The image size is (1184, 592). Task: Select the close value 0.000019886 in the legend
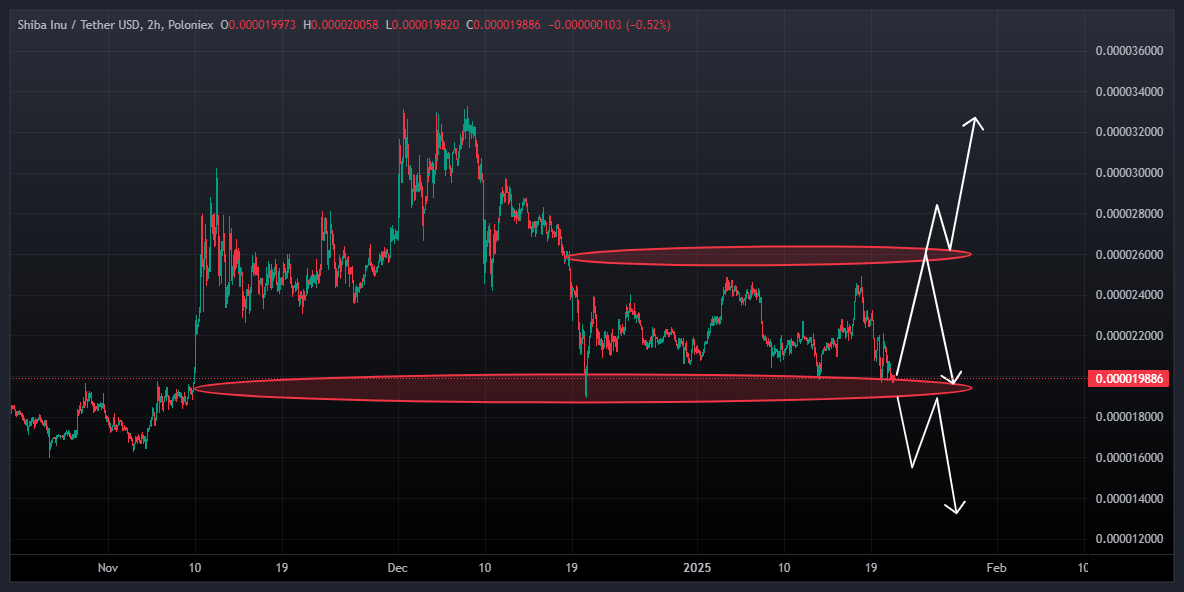click(x=508, y=26)
